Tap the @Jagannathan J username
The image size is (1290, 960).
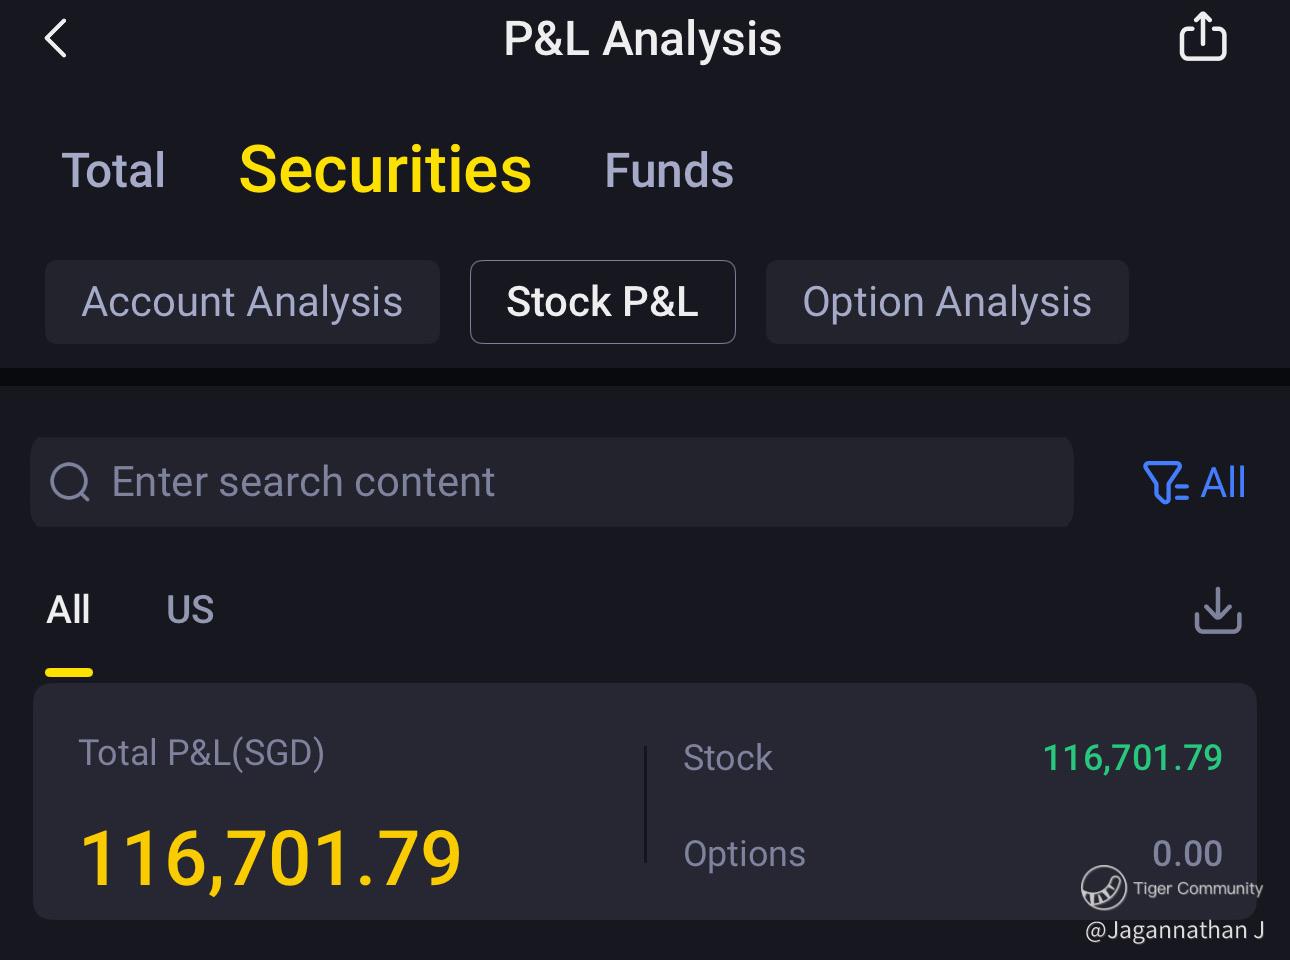(1174, 931)
